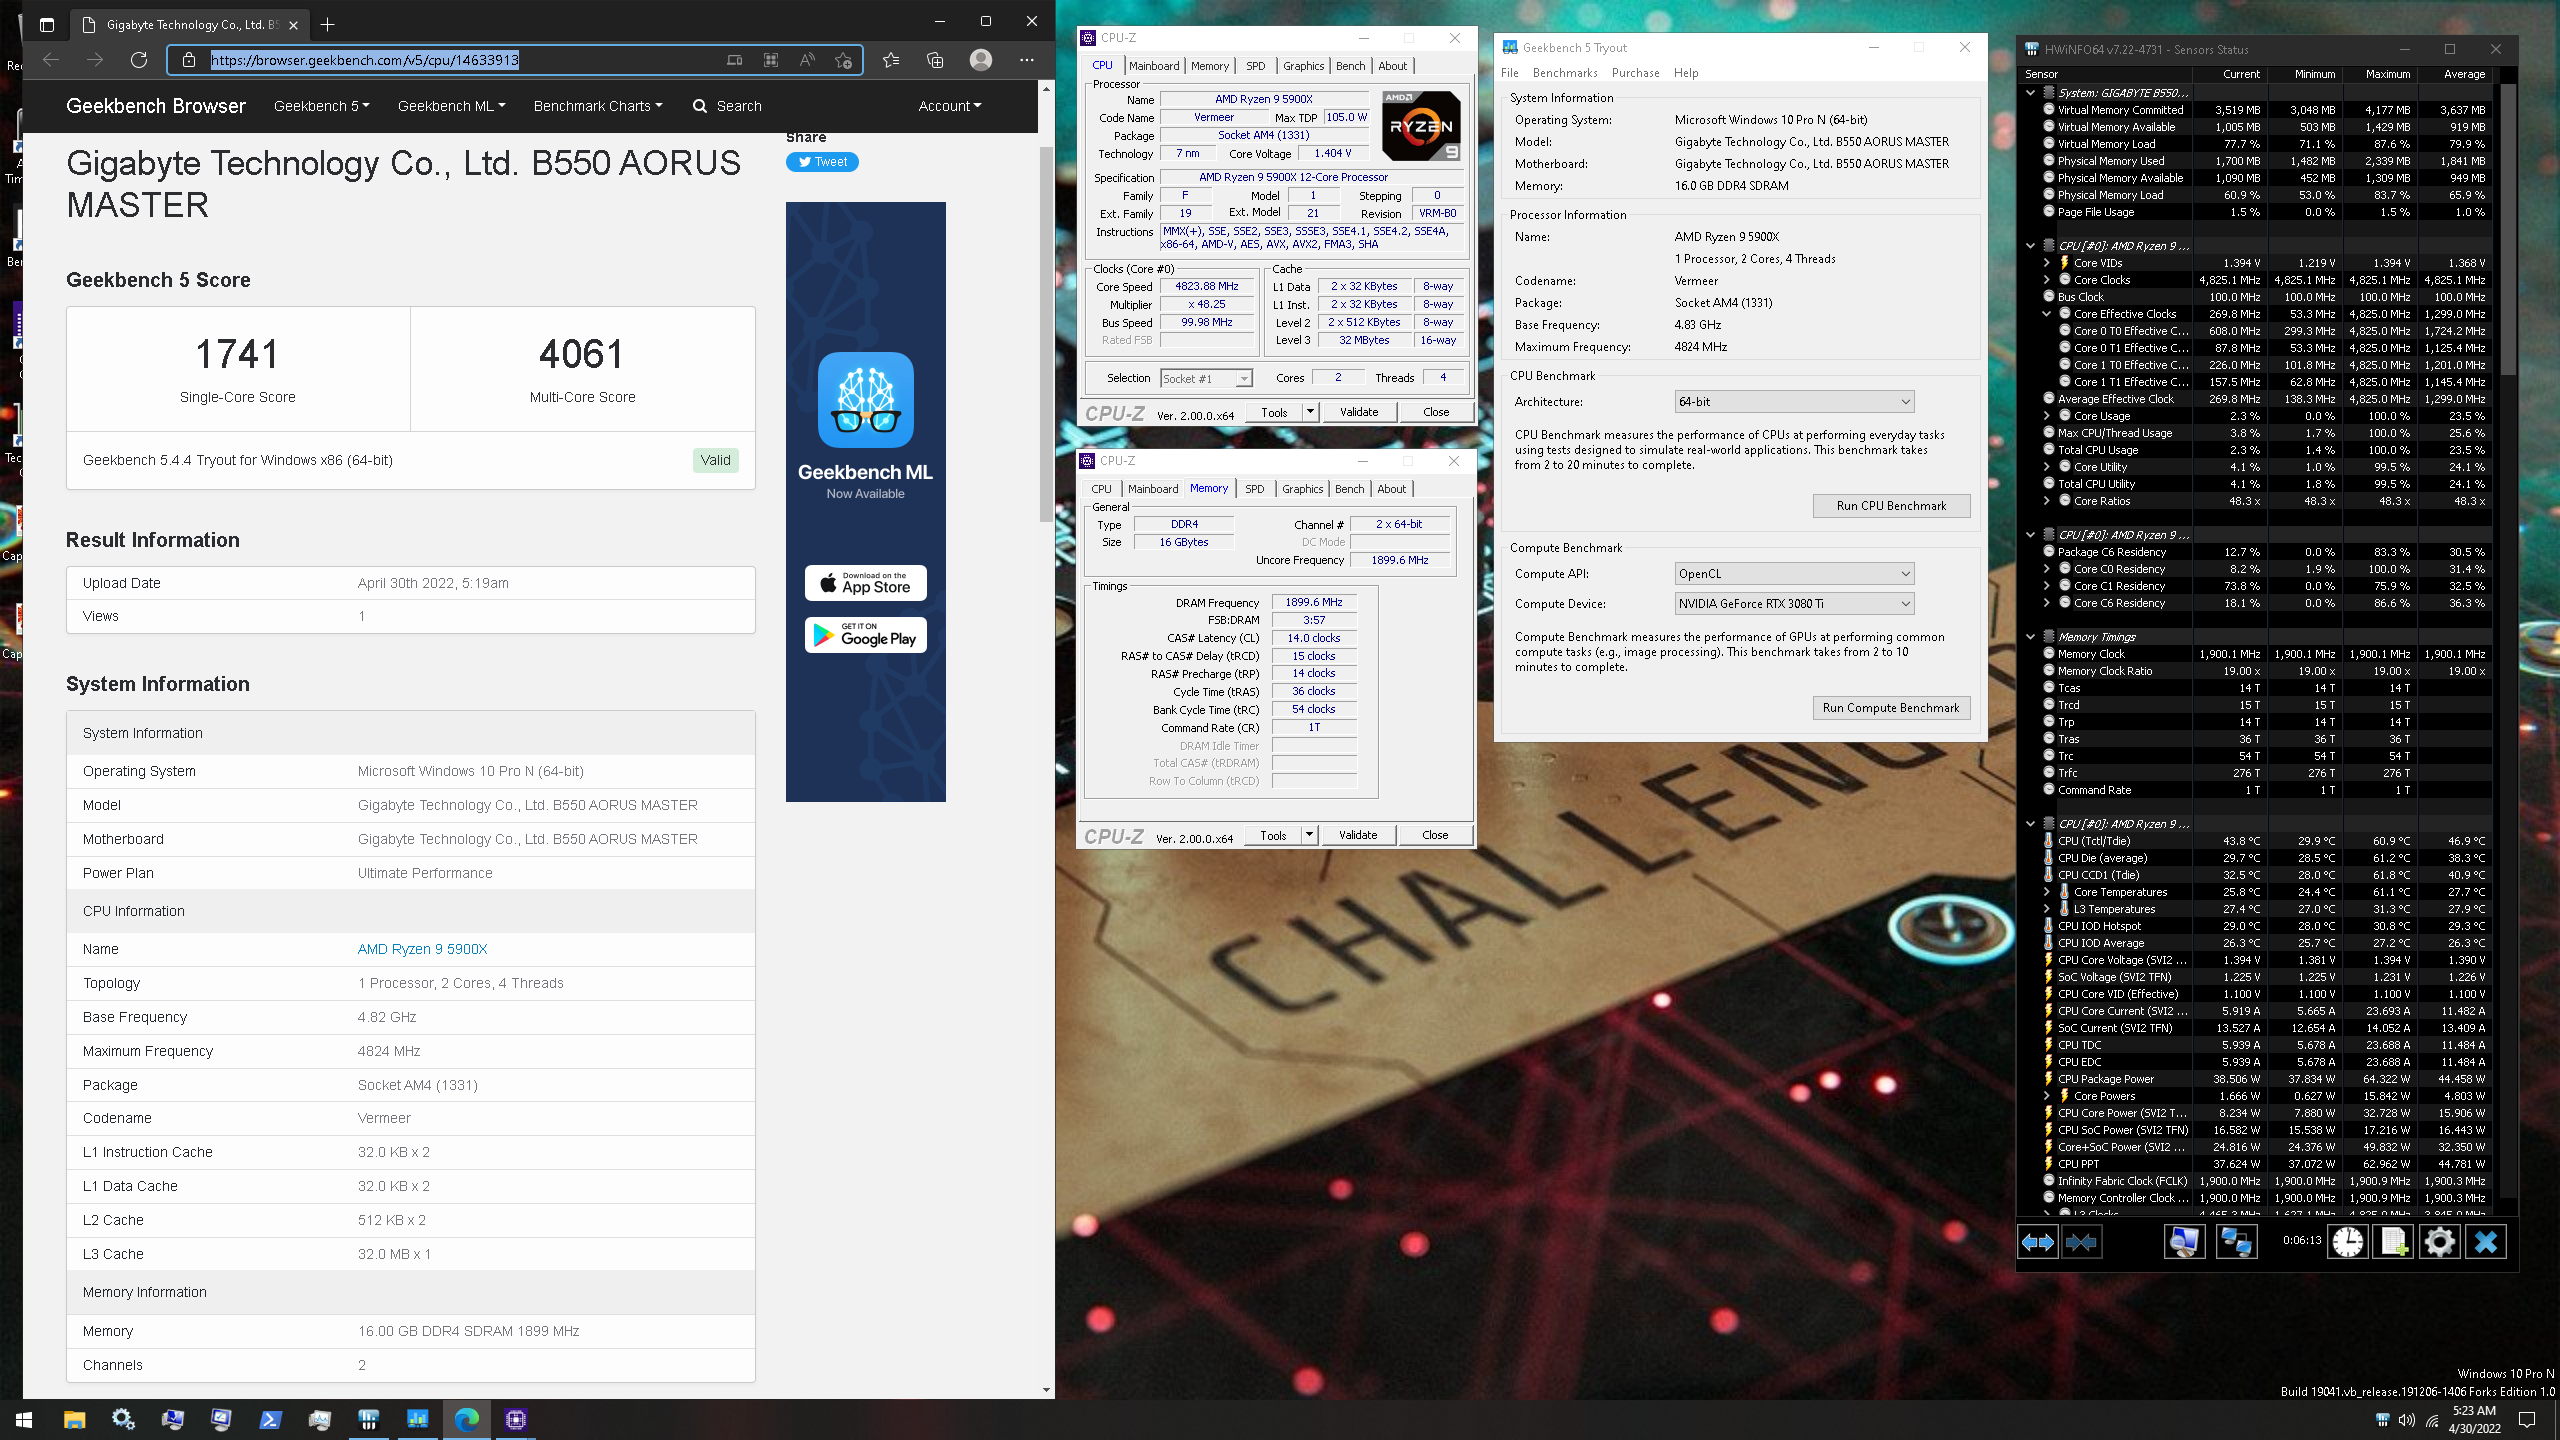Switch to SPD tab in upper CPU-Z
This screenshot has height=1440, width=2560.
pos(1255,66)
